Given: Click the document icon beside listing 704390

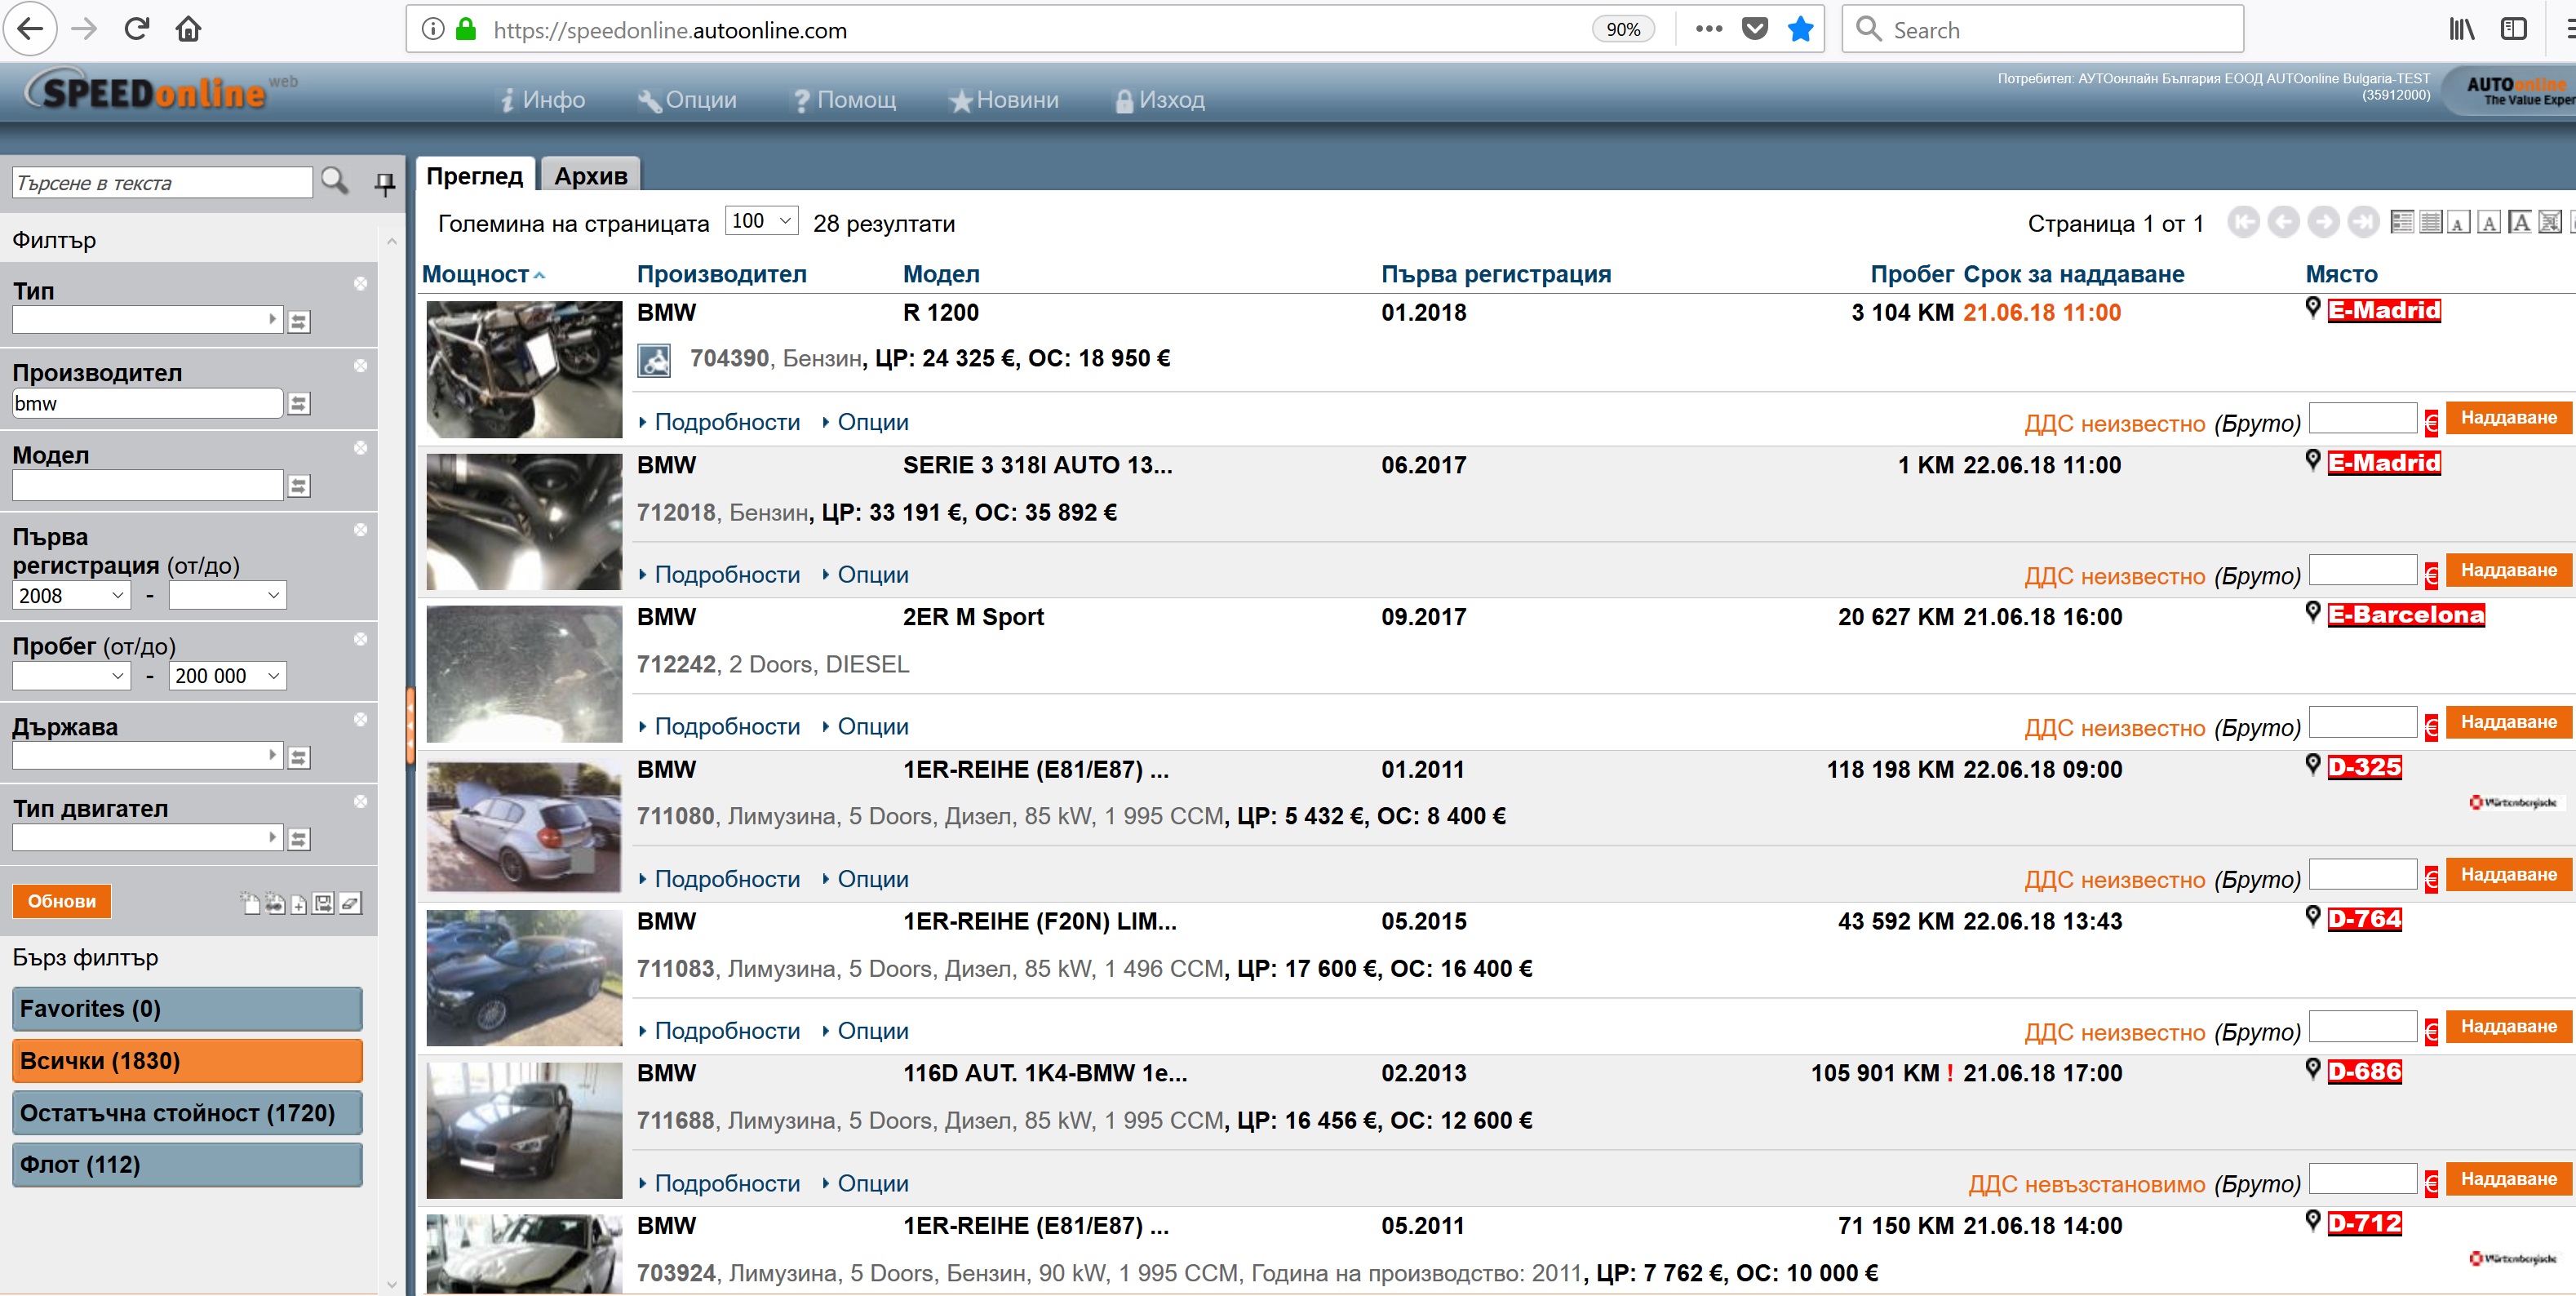Looking at the screenshot, I should click(654, 360).
